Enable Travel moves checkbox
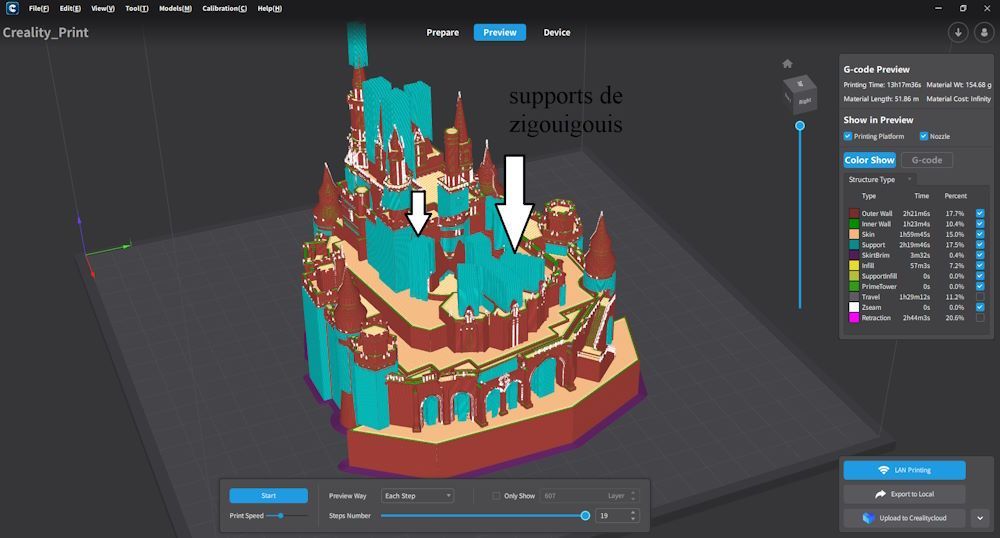This screenshot has width=1000, height=538. 980,296
